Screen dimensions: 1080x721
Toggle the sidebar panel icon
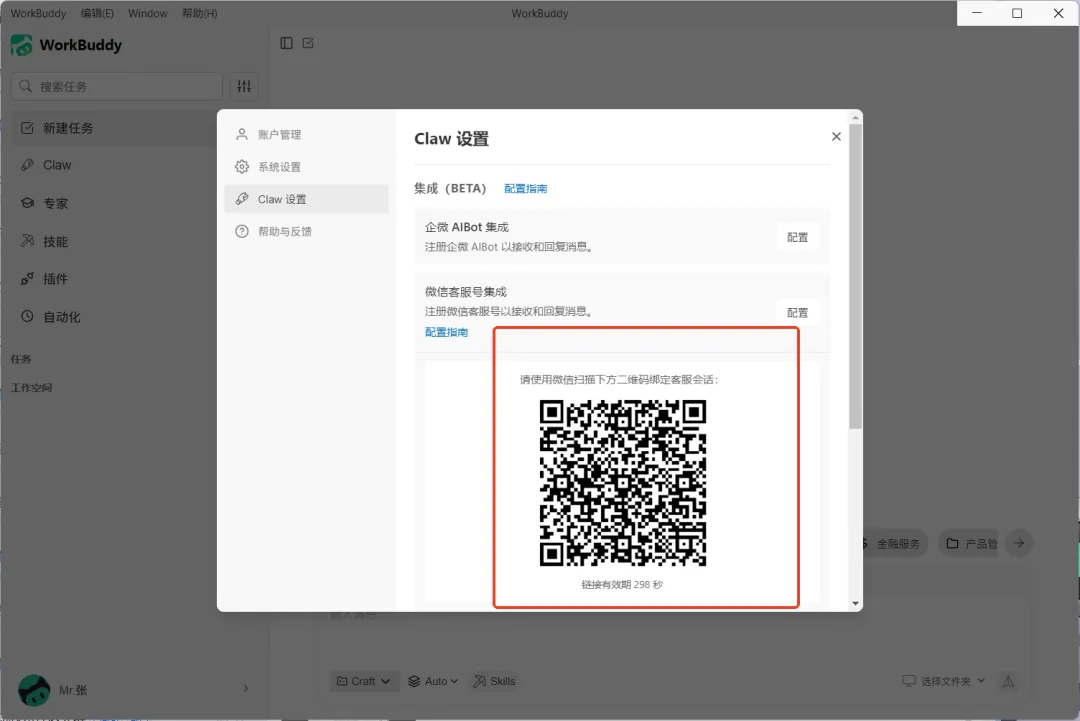[287, 43]
